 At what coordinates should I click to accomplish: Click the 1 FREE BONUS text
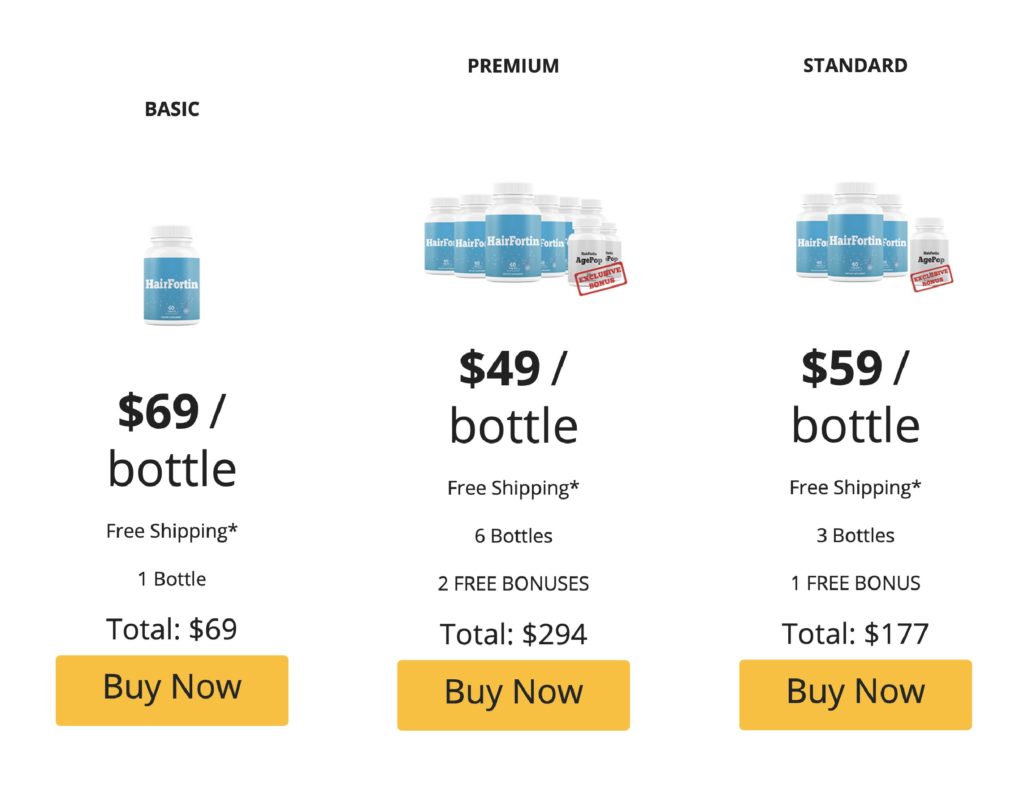pyautogui.click(x=856, y=583)
